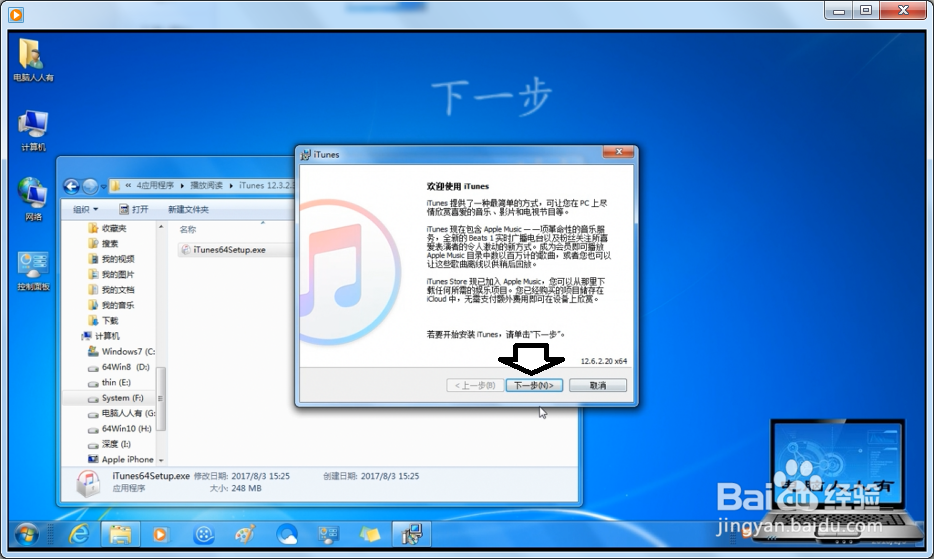
Task: Click the 4应用程序 breadcrumb segment
Action: tap(155, 185)
